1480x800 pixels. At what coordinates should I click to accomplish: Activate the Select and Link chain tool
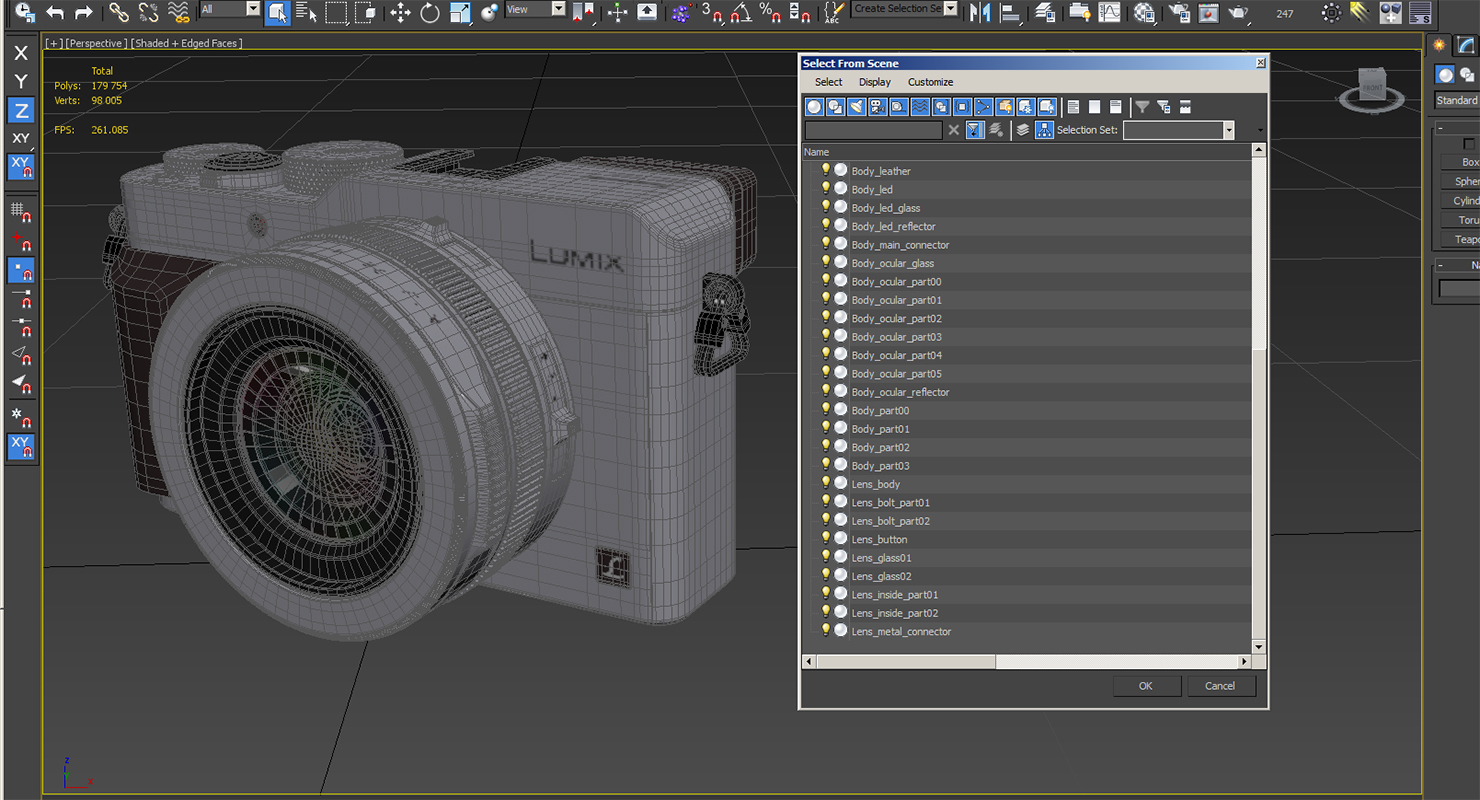click(x=119, y=12)
